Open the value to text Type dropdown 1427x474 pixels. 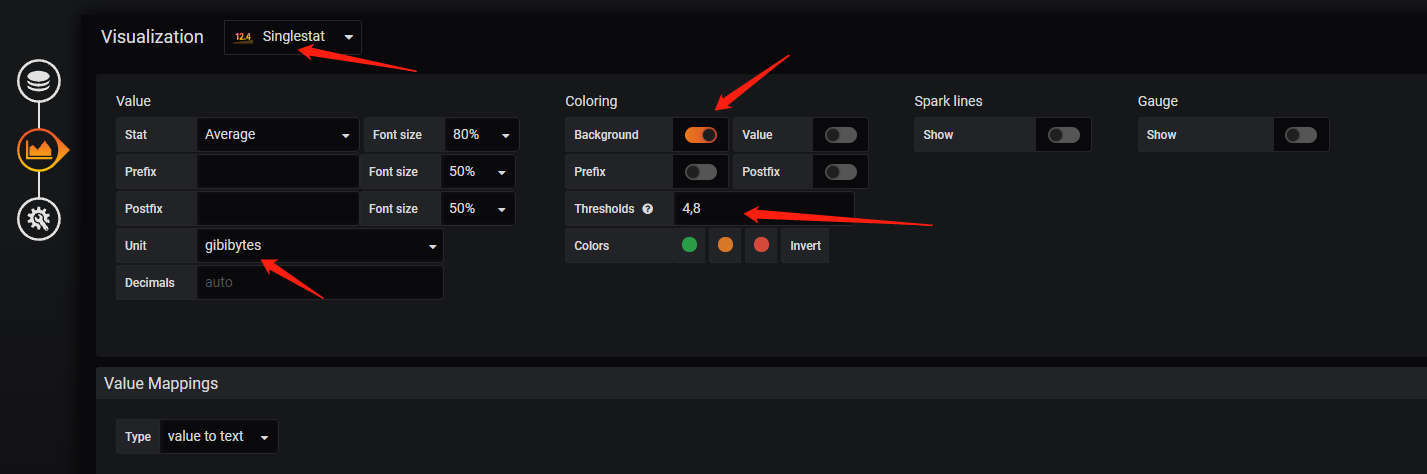point(218,437)
